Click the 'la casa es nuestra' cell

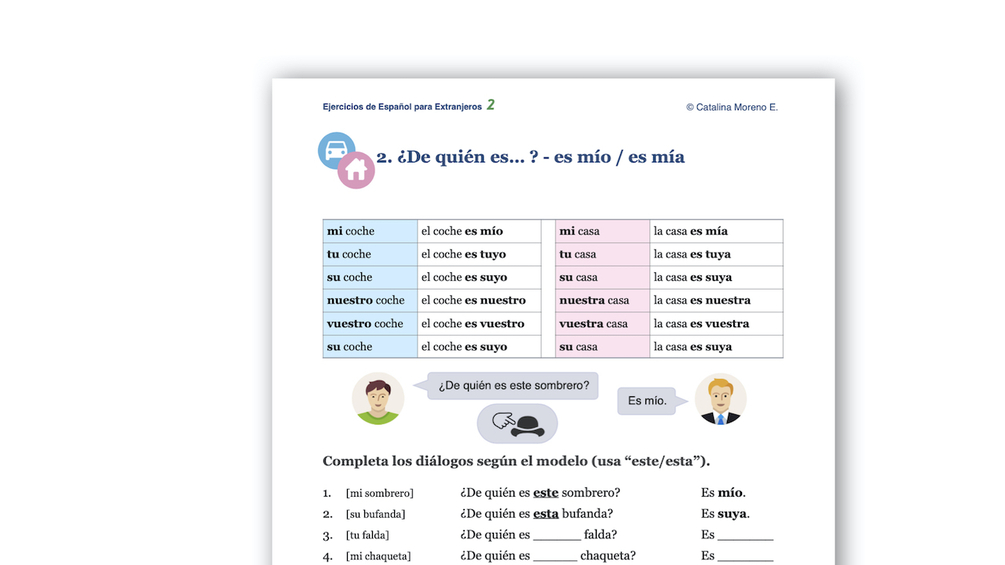716,300
